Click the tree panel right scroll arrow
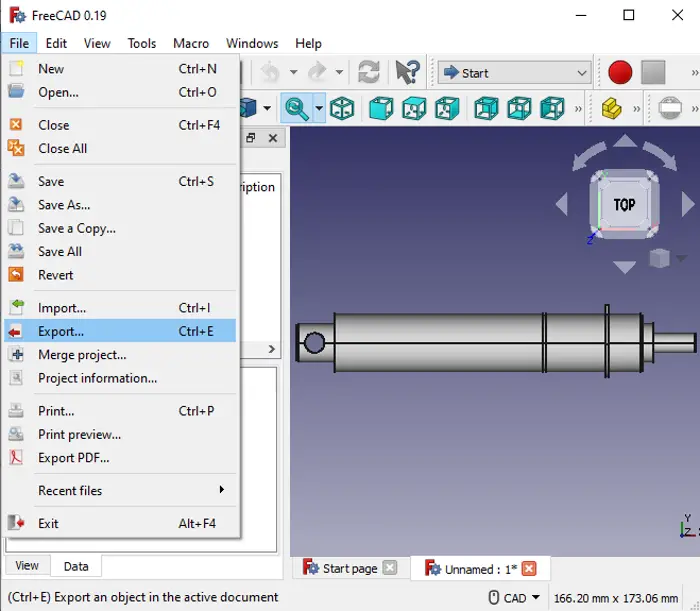 point(271,349)
